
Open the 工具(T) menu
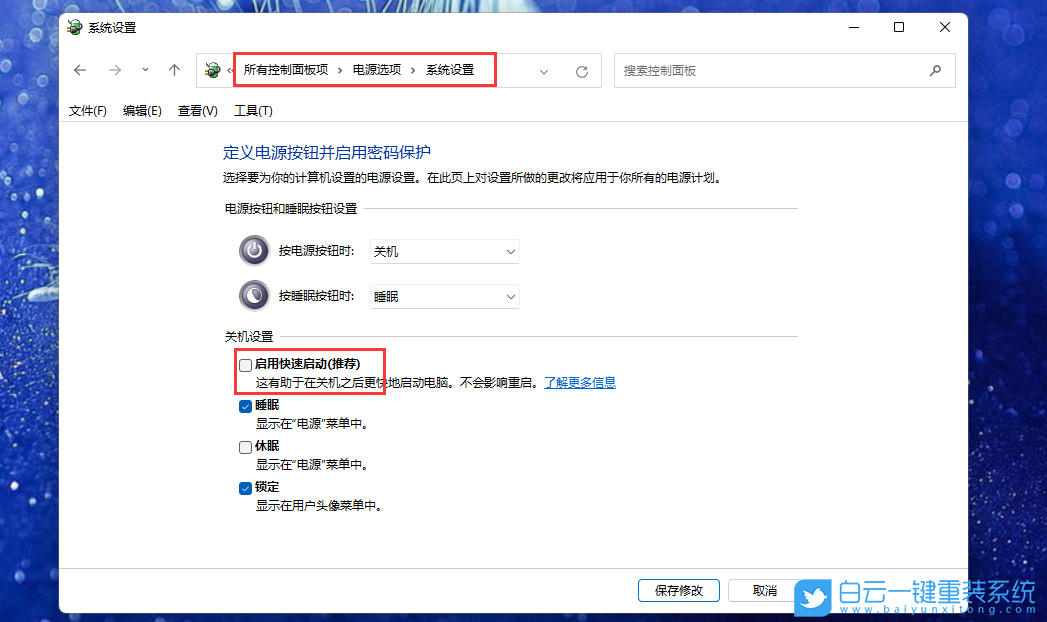tap(252, 110)
